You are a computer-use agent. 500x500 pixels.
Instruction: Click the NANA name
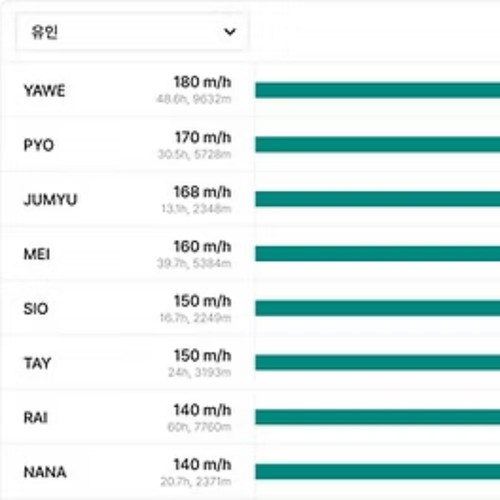click(x=45, y=472)
